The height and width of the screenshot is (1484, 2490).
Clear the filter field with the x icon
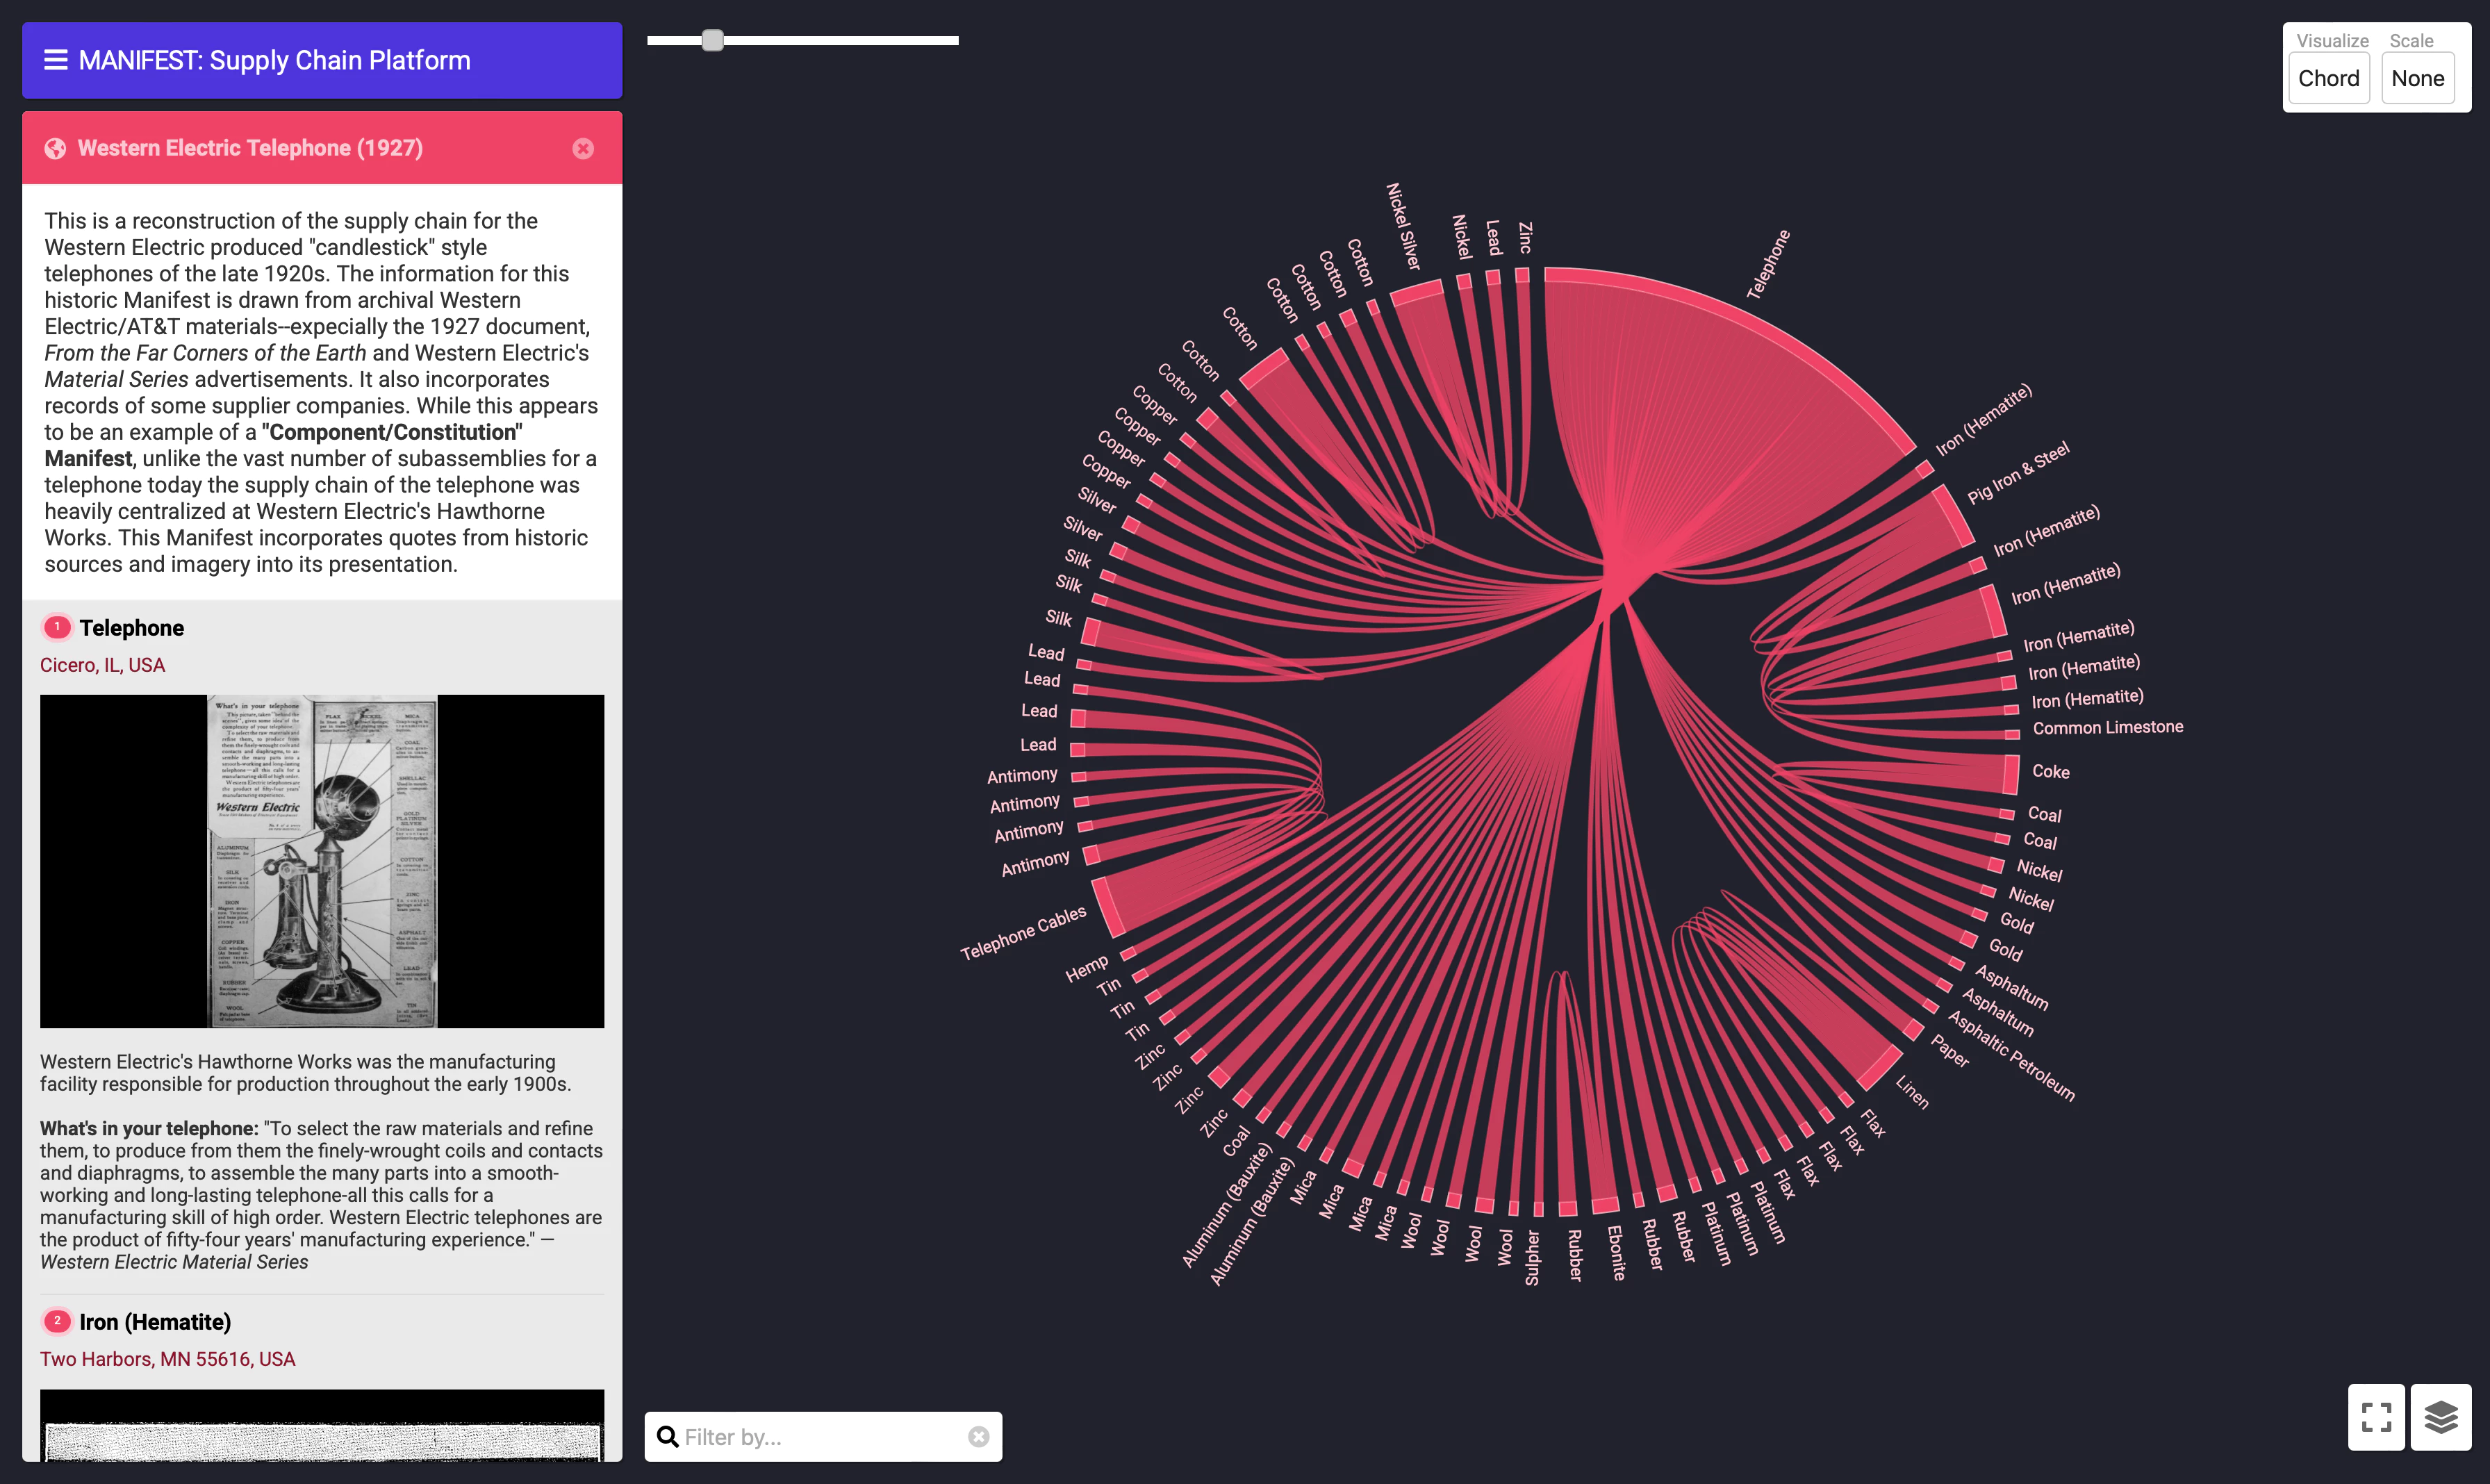coord(978,1436)
